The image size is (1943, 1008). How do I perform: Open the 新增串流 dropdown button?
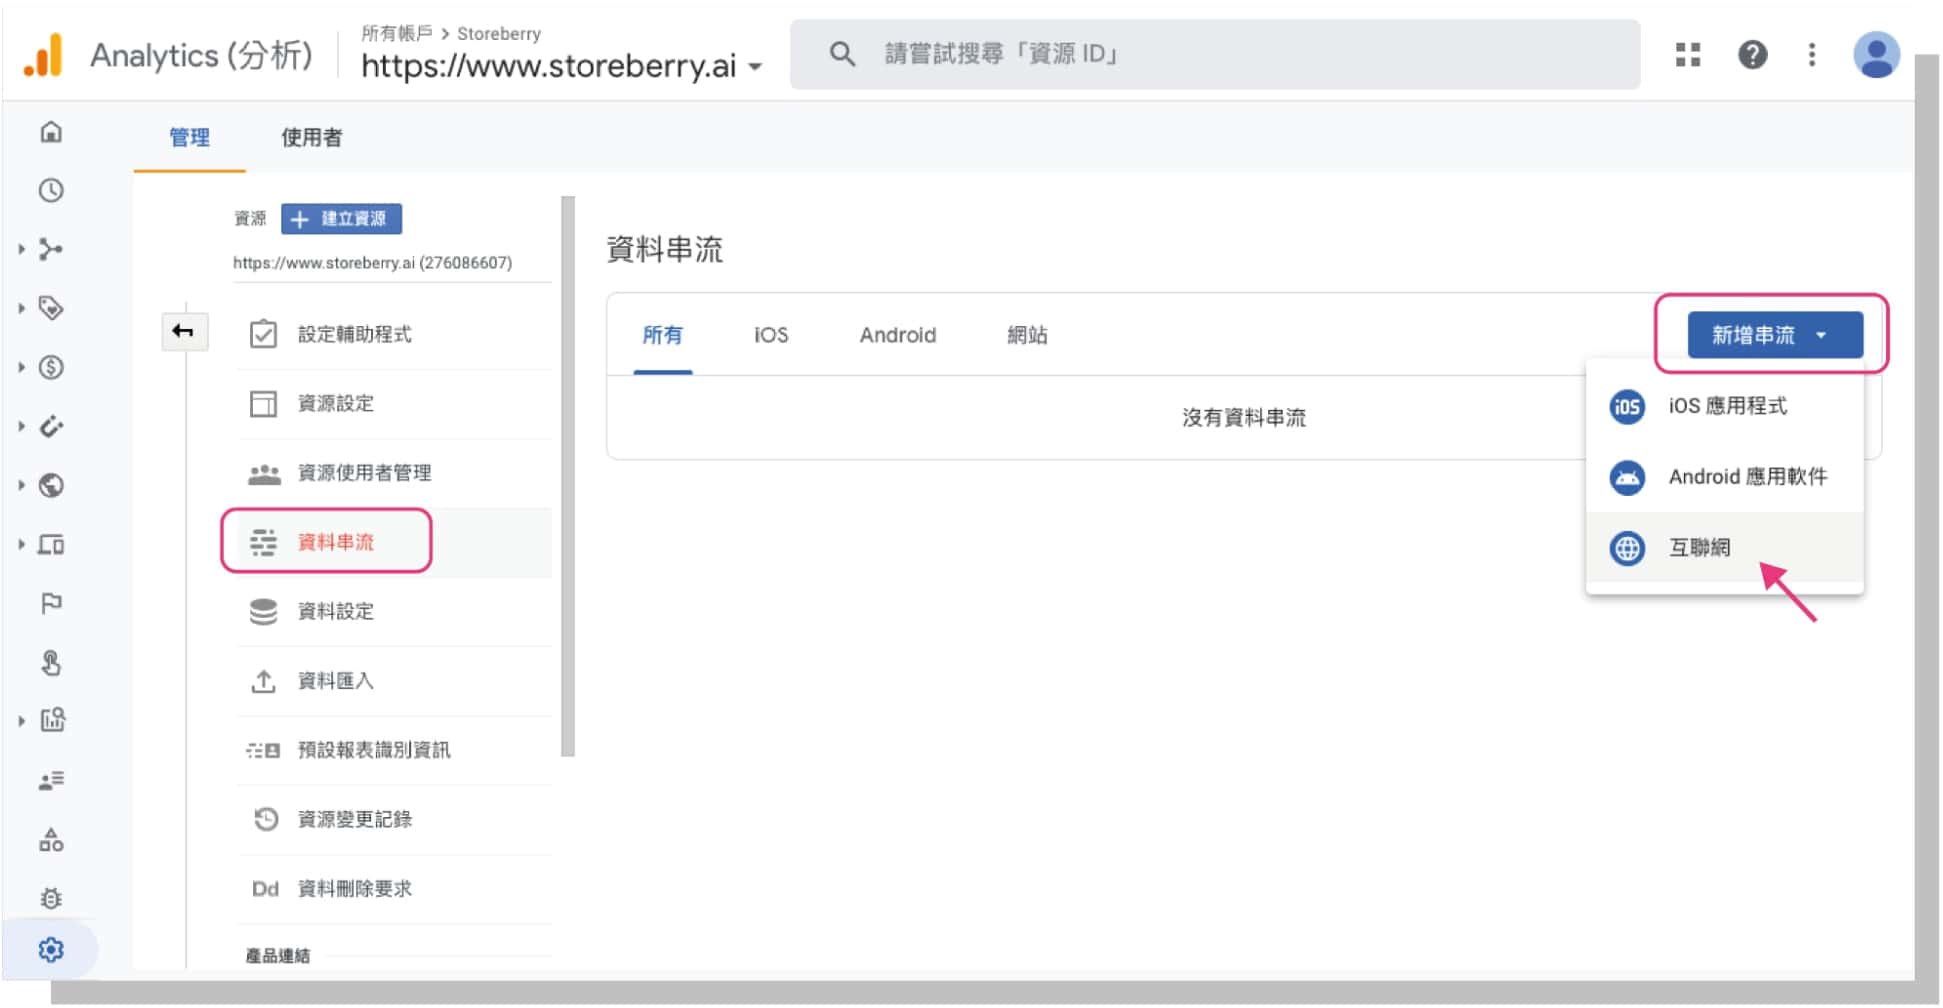coord(1774,335)
